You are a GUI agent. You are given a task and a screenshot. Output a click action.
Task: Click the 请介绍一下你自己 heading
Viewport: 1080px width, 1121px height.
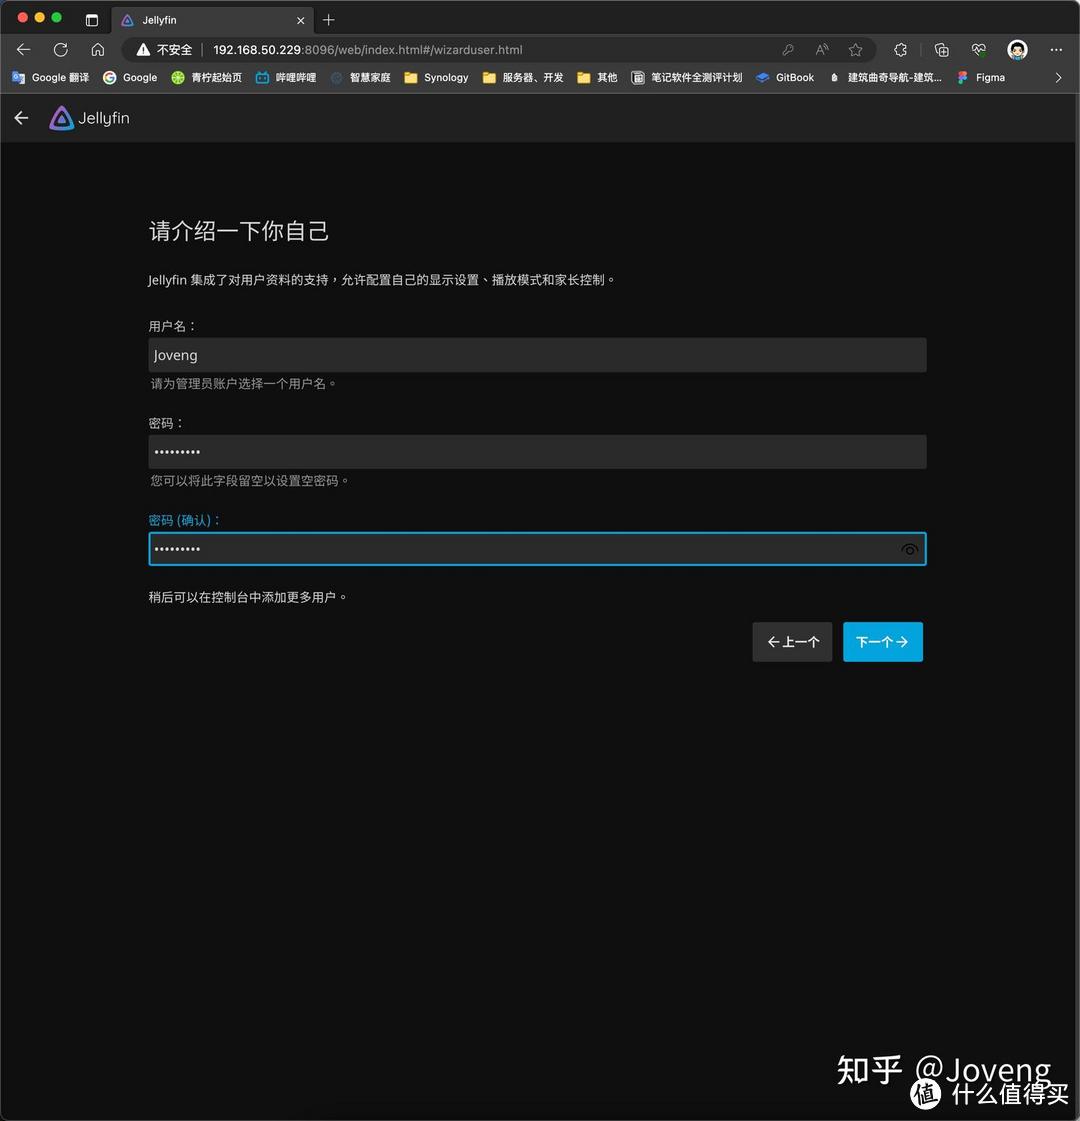click(x=239, y=231)
